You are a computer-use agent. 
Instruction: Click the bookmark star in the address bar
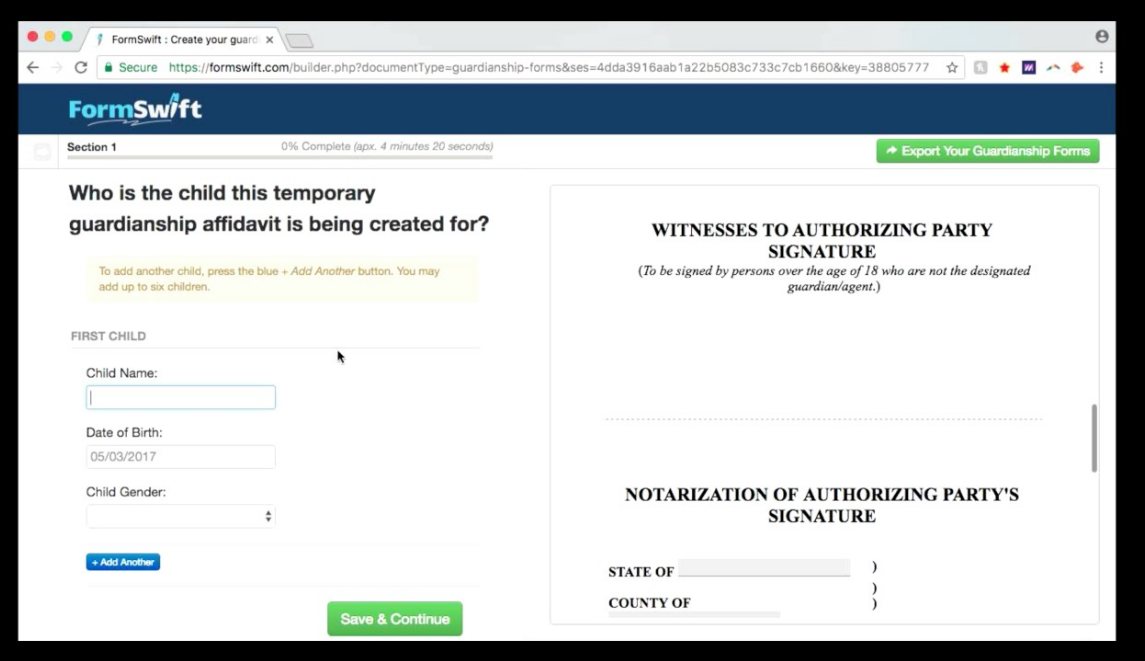tap(952, 67)
